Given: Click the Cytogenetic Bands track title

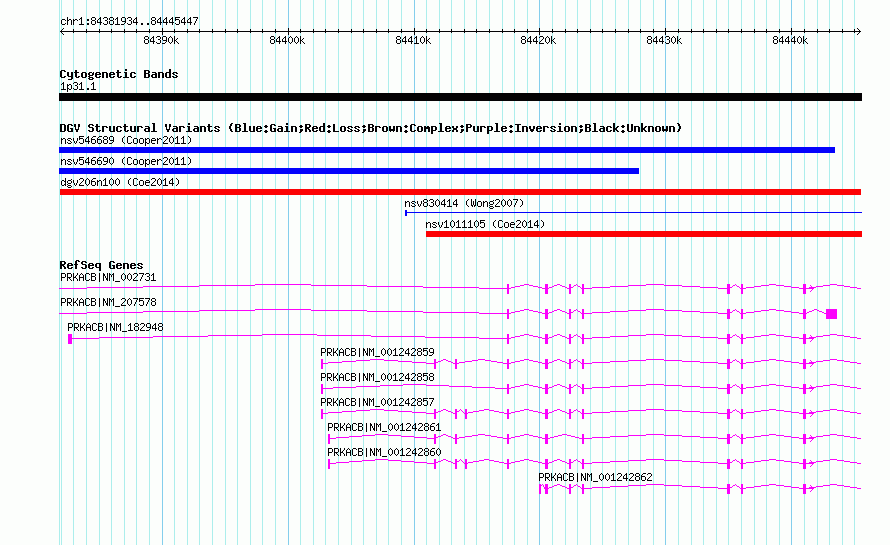Looking at the screenshot, I should click(119, 74).
